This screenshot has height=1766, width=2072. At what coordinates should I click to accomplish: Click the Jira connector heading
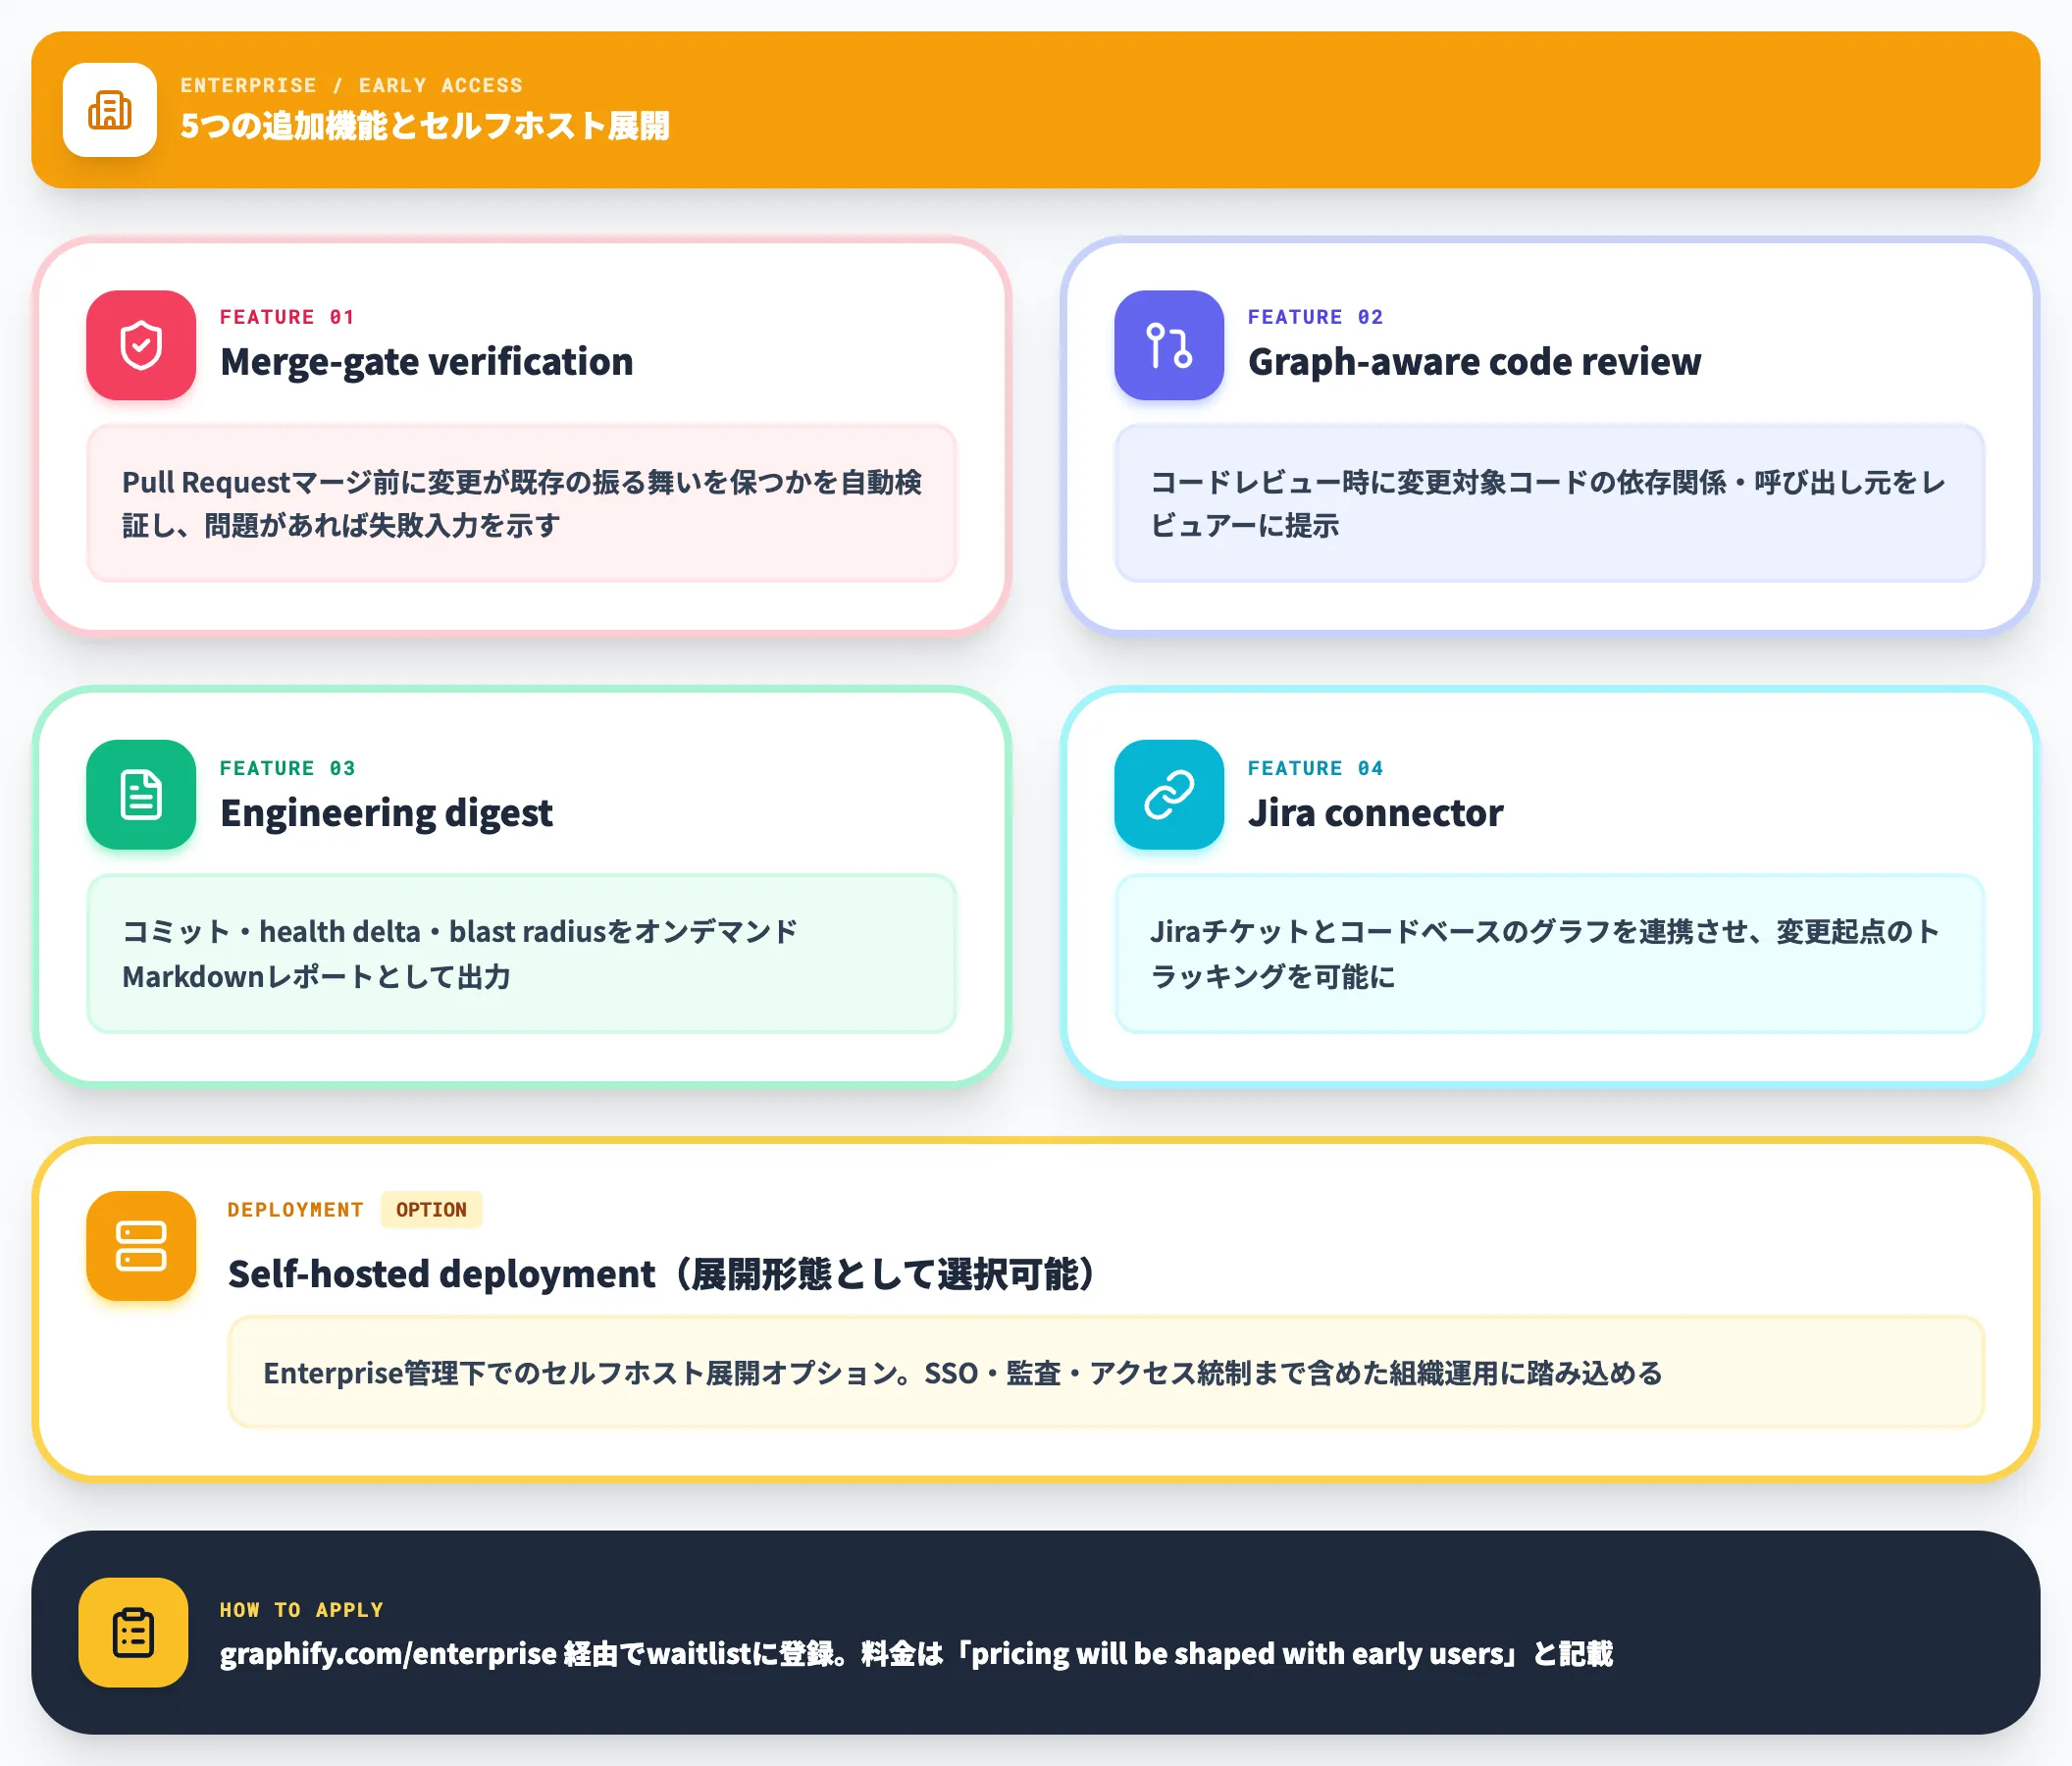pyautogui.click(x=1375, y=813)
